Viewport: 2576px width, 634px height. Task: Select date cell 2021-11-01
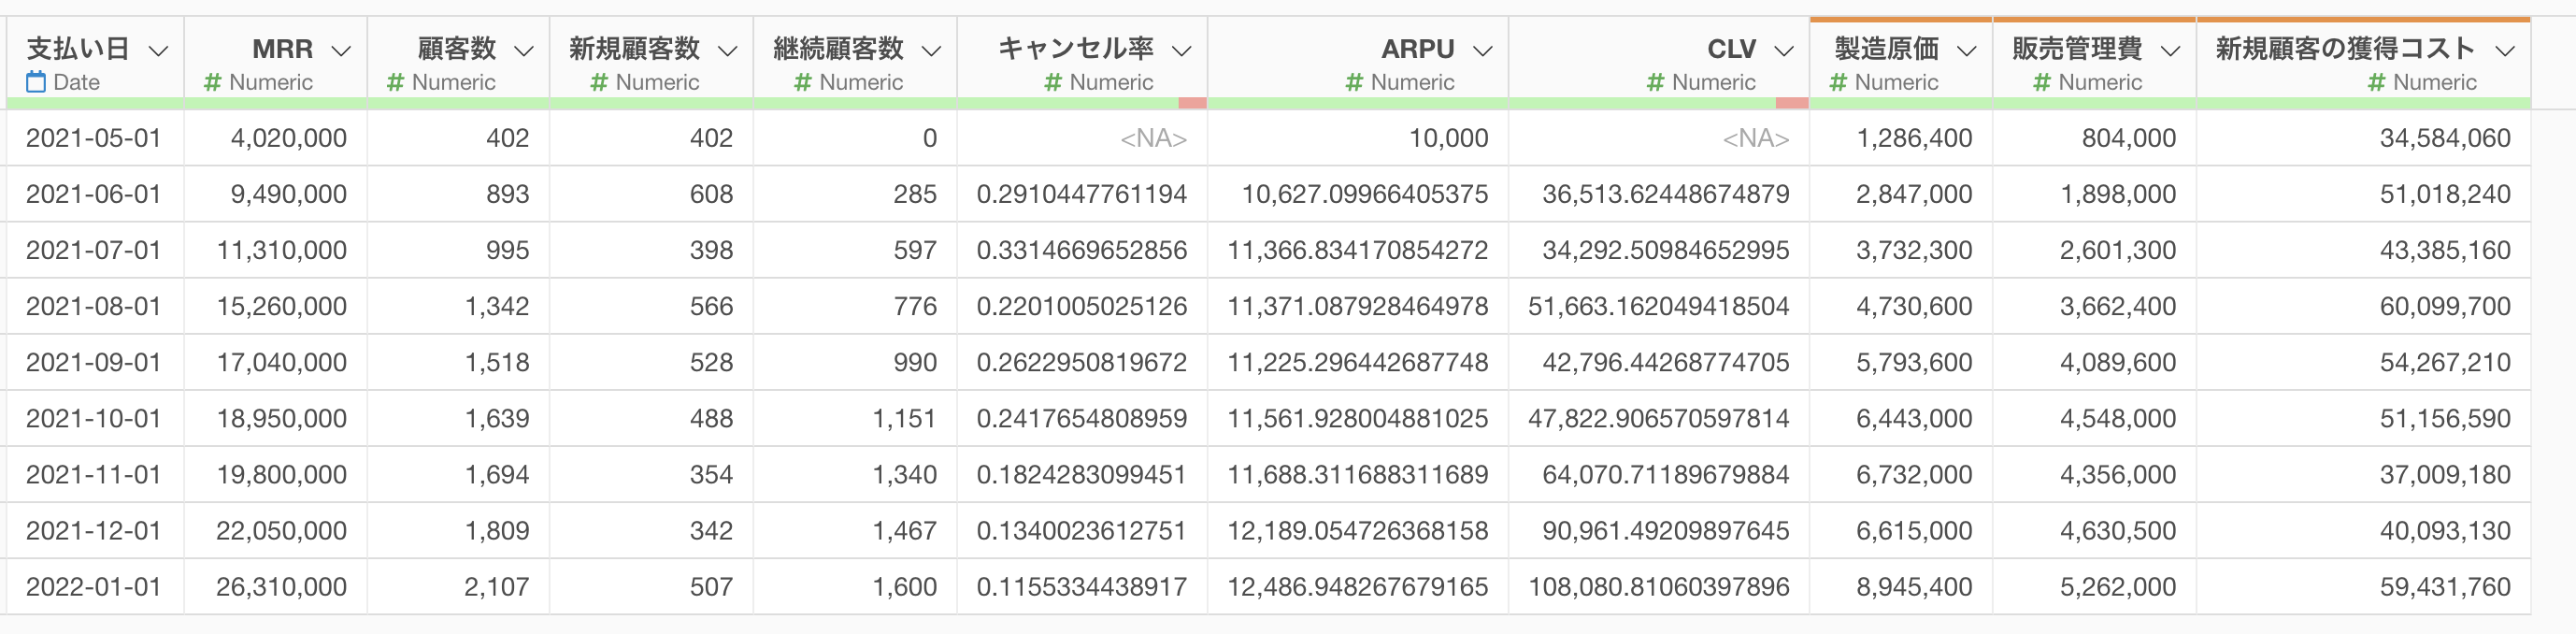pyautogui.click(x=94, y=474)
